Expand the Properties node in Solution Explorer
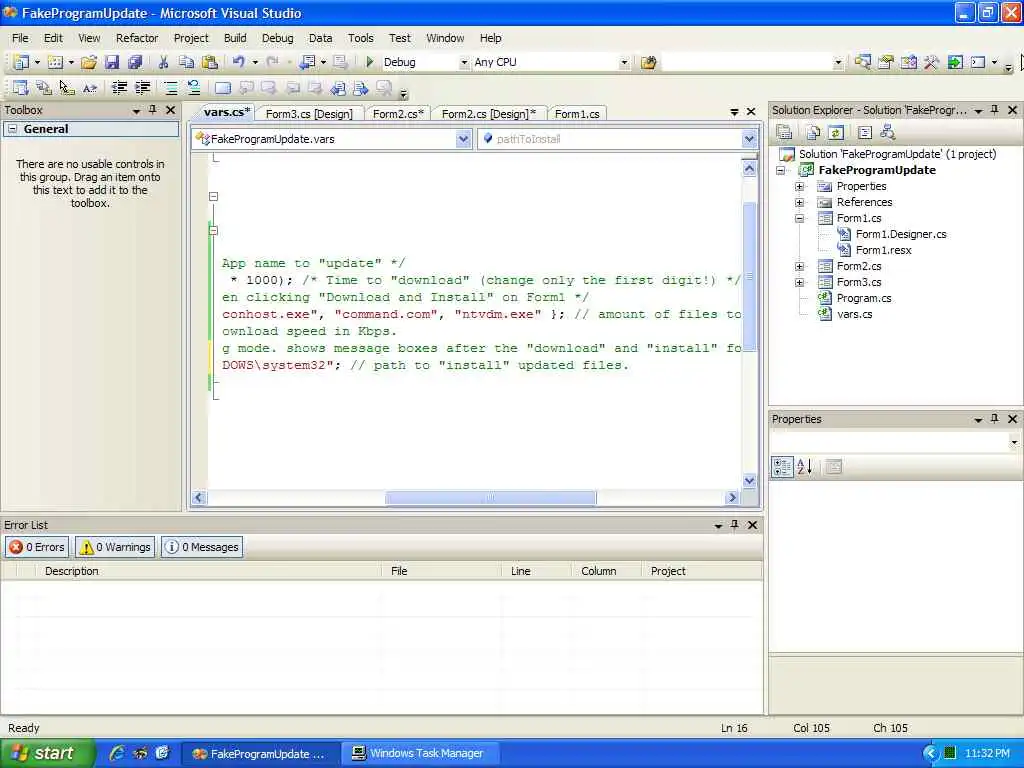 [799, 186]
